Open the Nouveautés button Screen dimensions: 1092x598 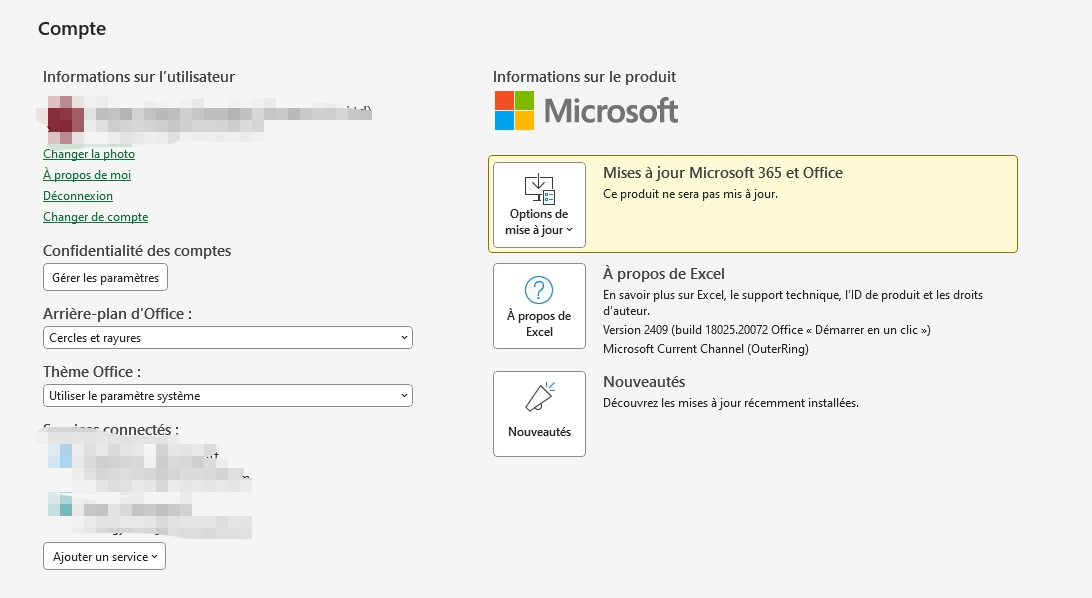click(539, 414)
